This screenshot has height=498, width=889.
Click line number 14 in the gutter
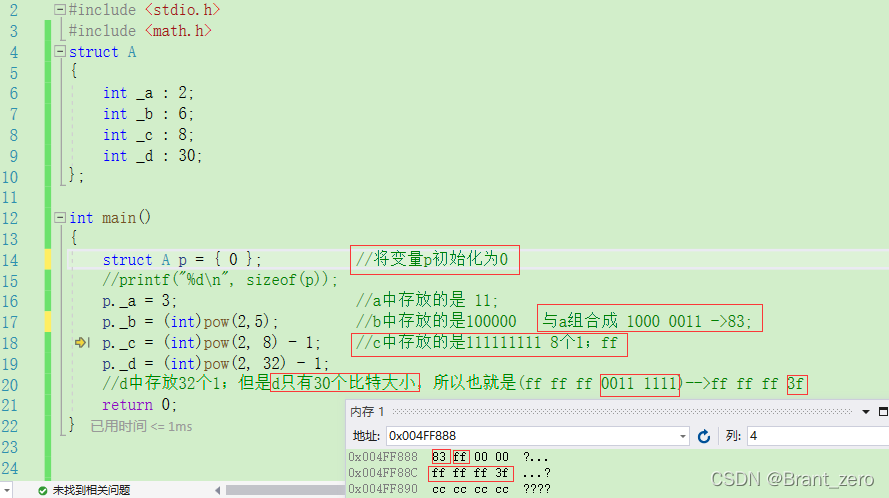pyautogui.click(x=10, y=260)
